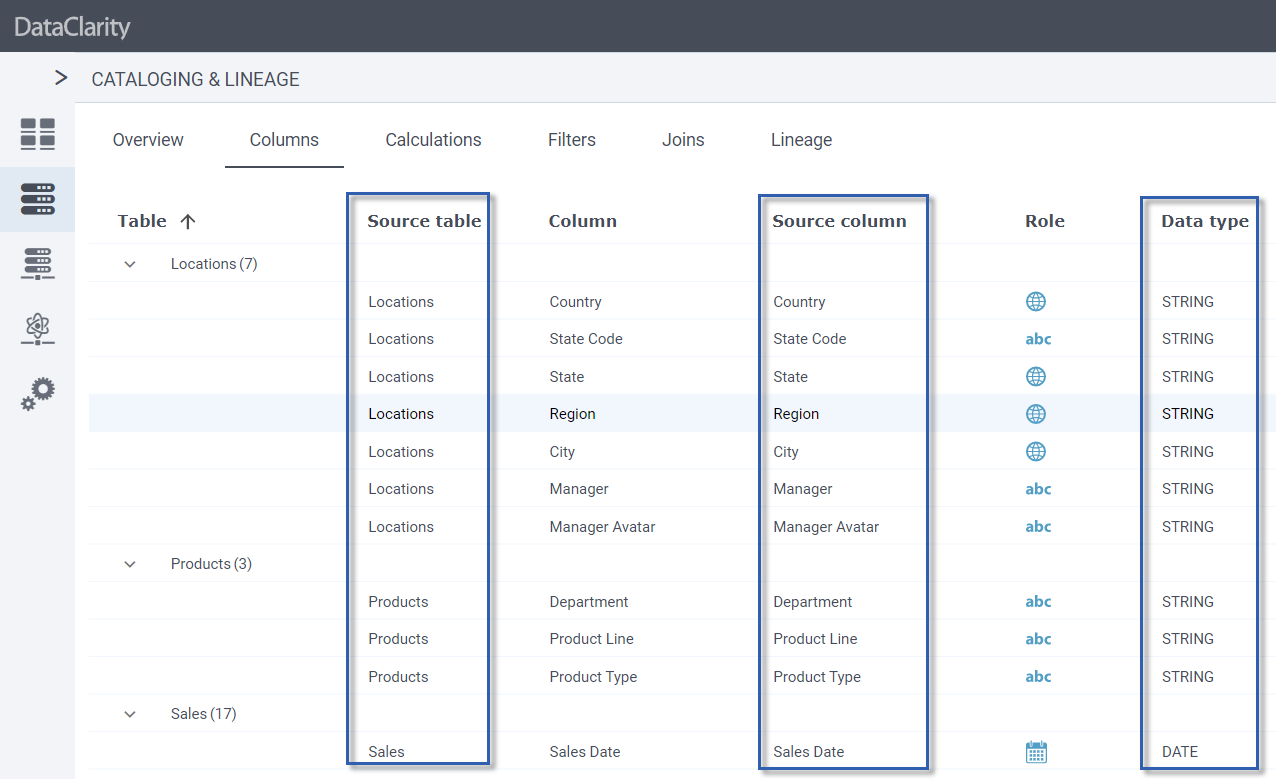1276x779 pixels.
Task: Click the Product Line cell in Source column
Action: pos(815,639)
